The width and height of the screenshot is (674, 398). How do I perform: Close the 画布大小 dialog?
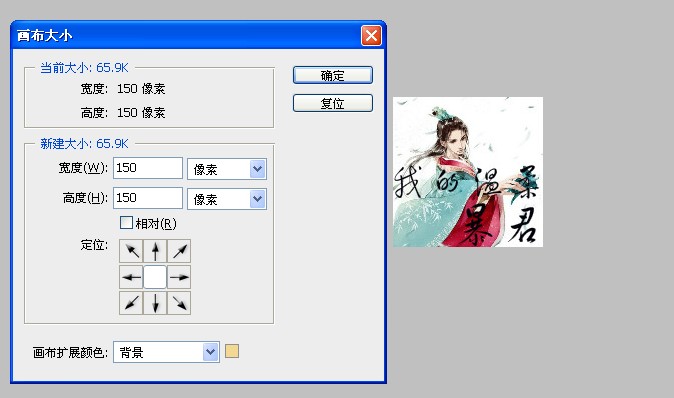371,35
